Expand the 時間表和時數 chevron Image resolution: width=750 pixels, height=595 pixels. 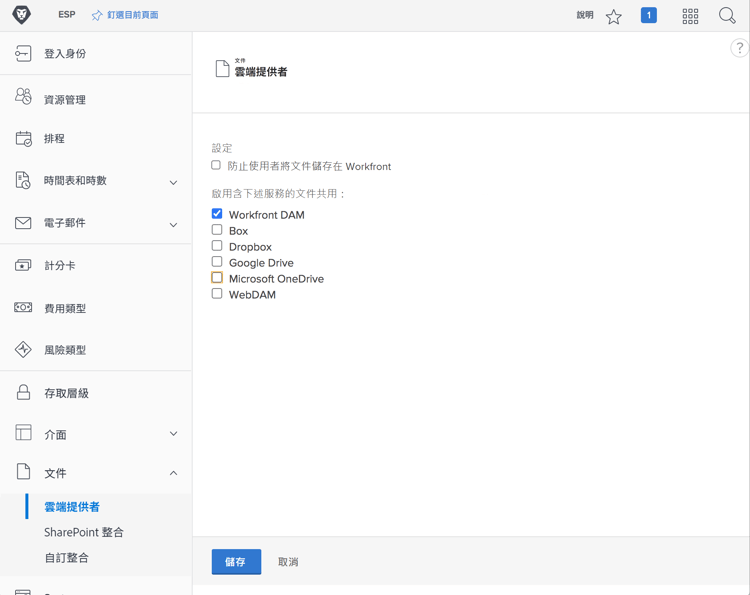tap(173, 182)
